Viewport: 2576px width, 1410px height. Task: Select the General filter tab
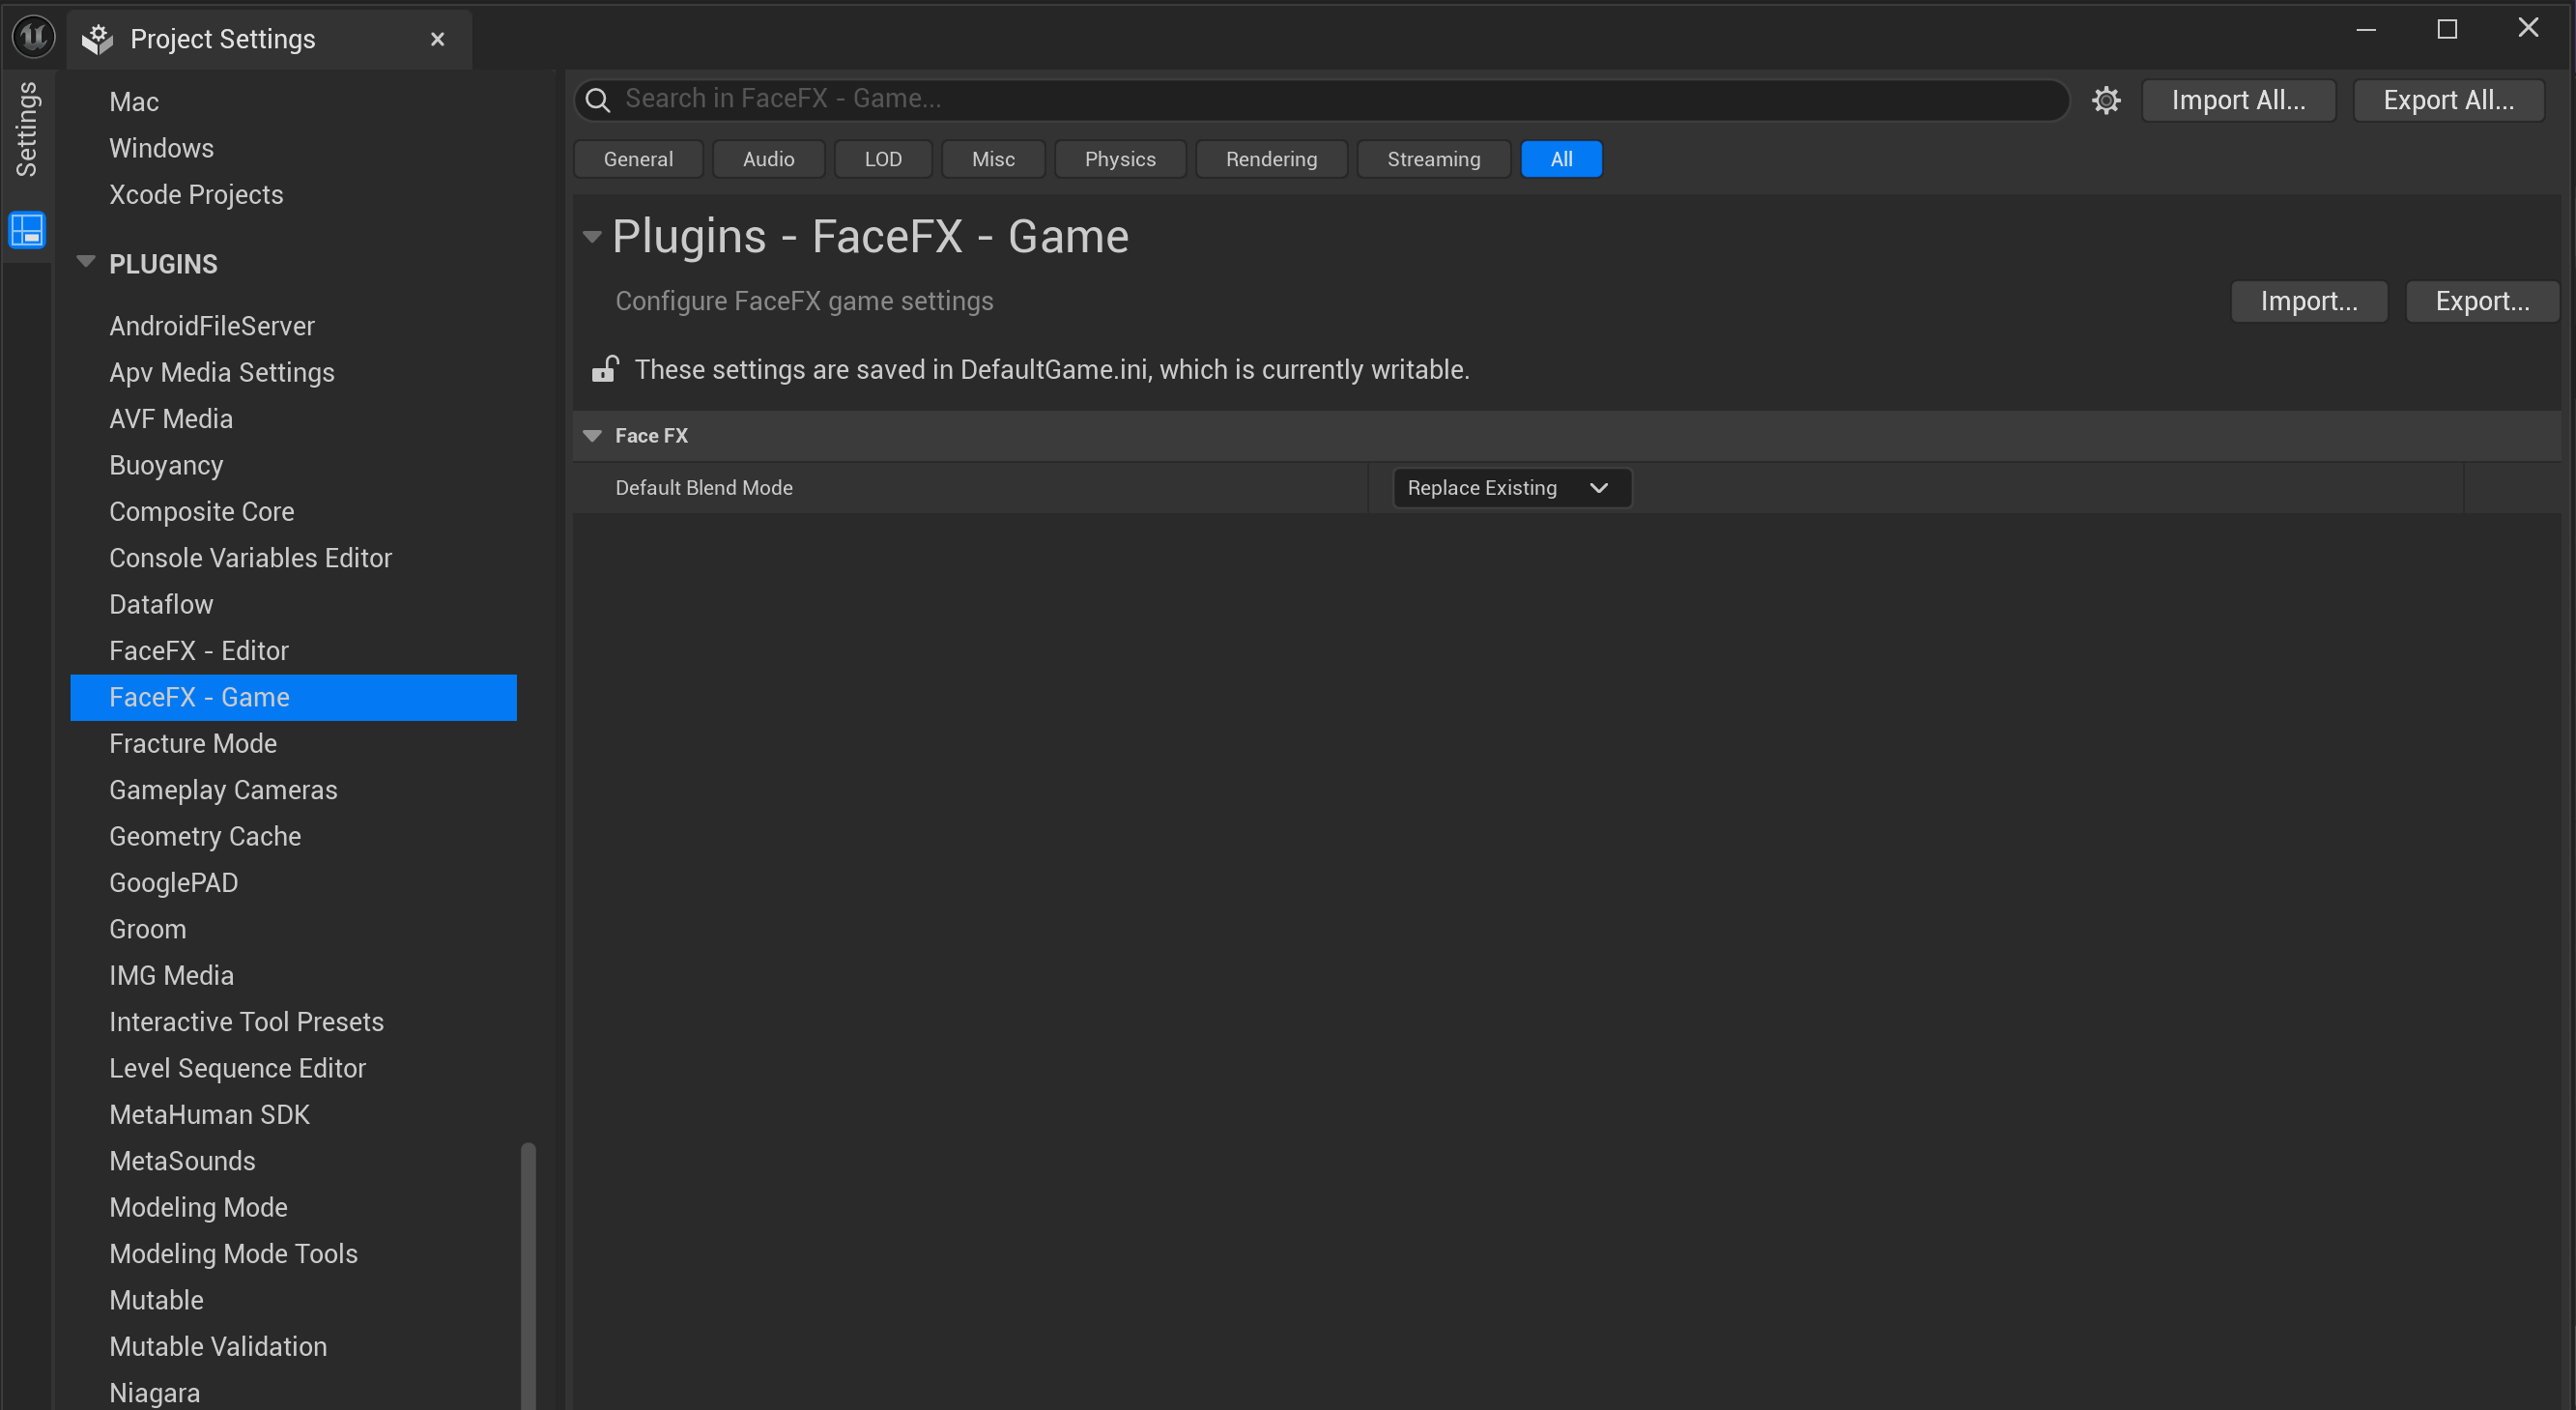(x=638, y=159)
